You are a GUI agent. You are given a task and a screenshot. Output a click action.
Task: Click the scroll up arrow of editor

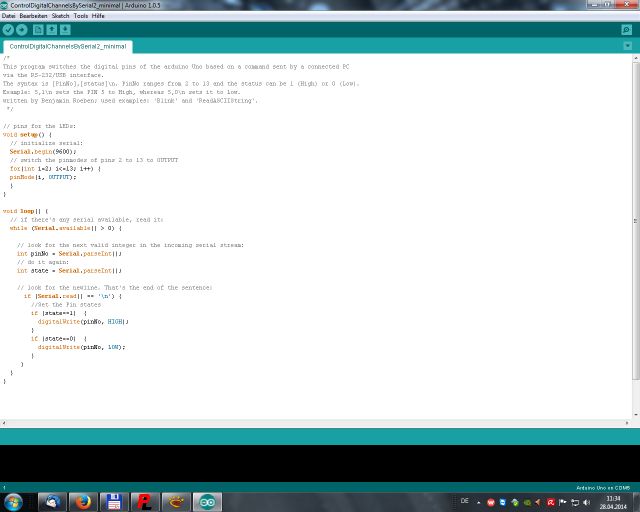pos(636,58)
